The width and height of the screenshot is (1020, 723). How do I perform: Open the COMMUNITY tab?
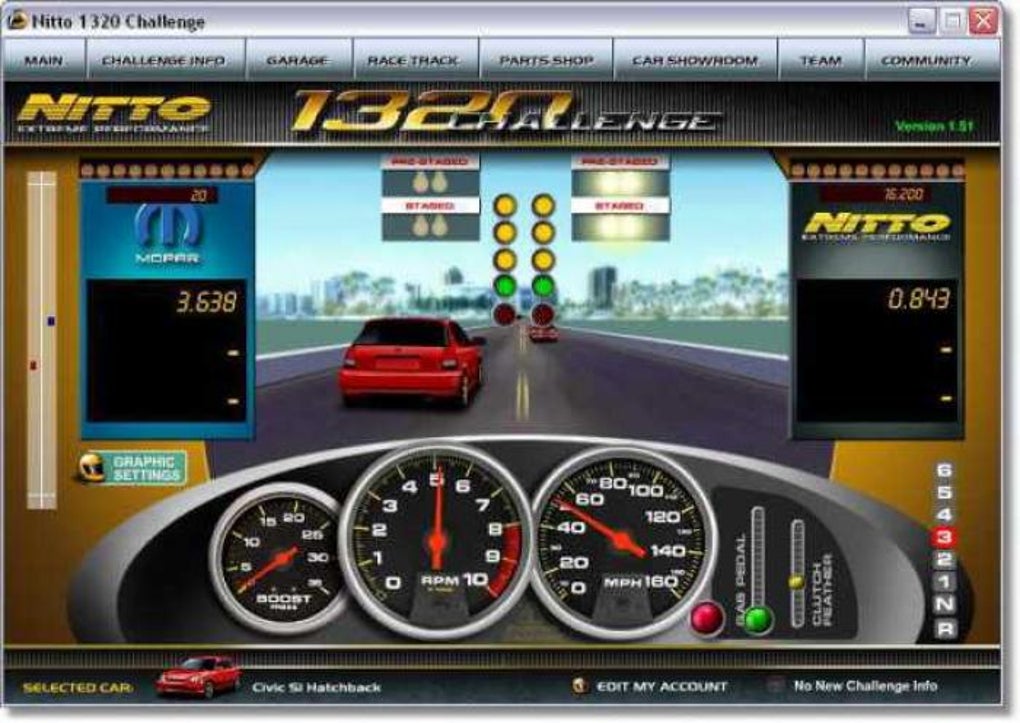point(926,60)
